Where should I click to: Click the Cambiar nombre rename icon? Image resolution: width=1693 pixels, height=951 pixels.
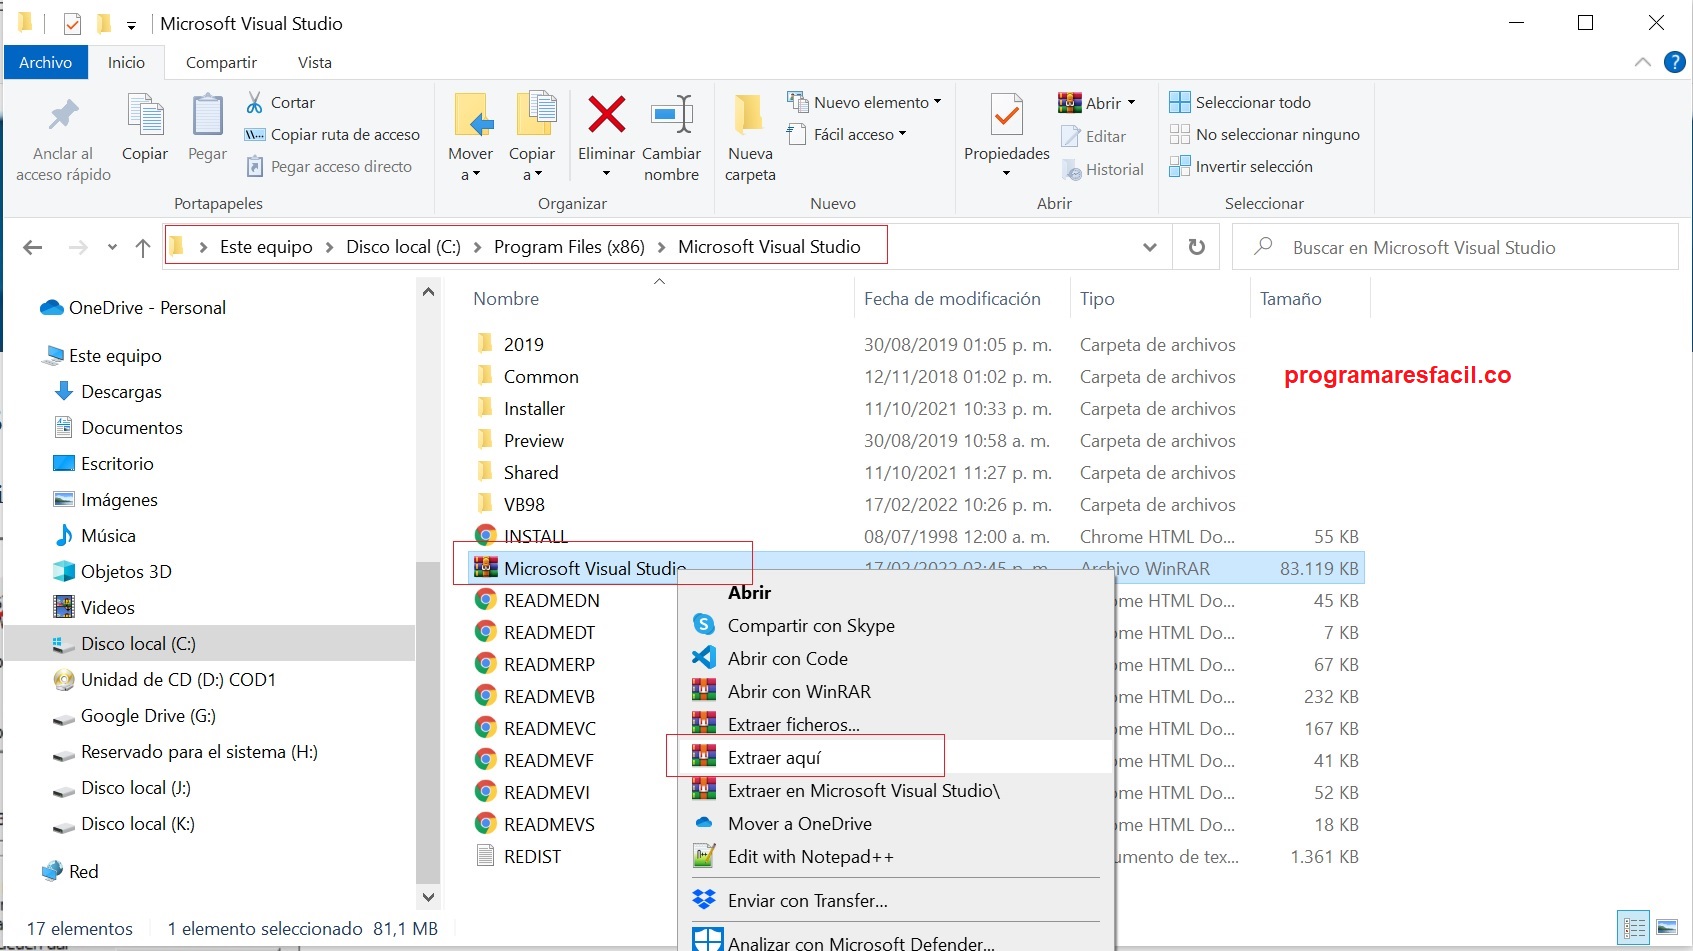coord(671,116)
